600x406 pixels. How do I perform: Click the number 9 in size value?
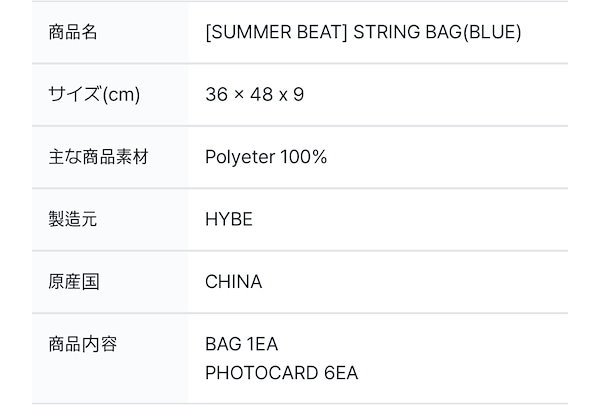(299, 95)
